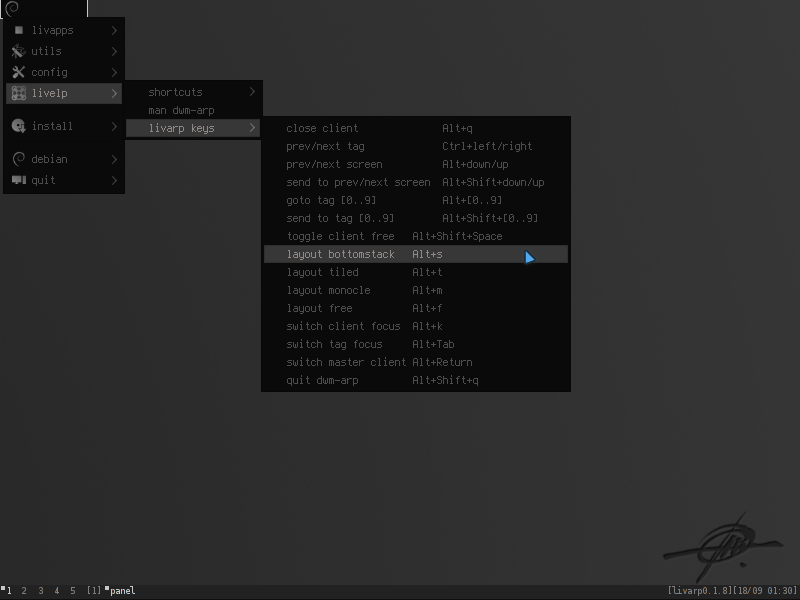Select the layout bottomstack entry
This screenshot has width=800, height=600.
point(416,254)
